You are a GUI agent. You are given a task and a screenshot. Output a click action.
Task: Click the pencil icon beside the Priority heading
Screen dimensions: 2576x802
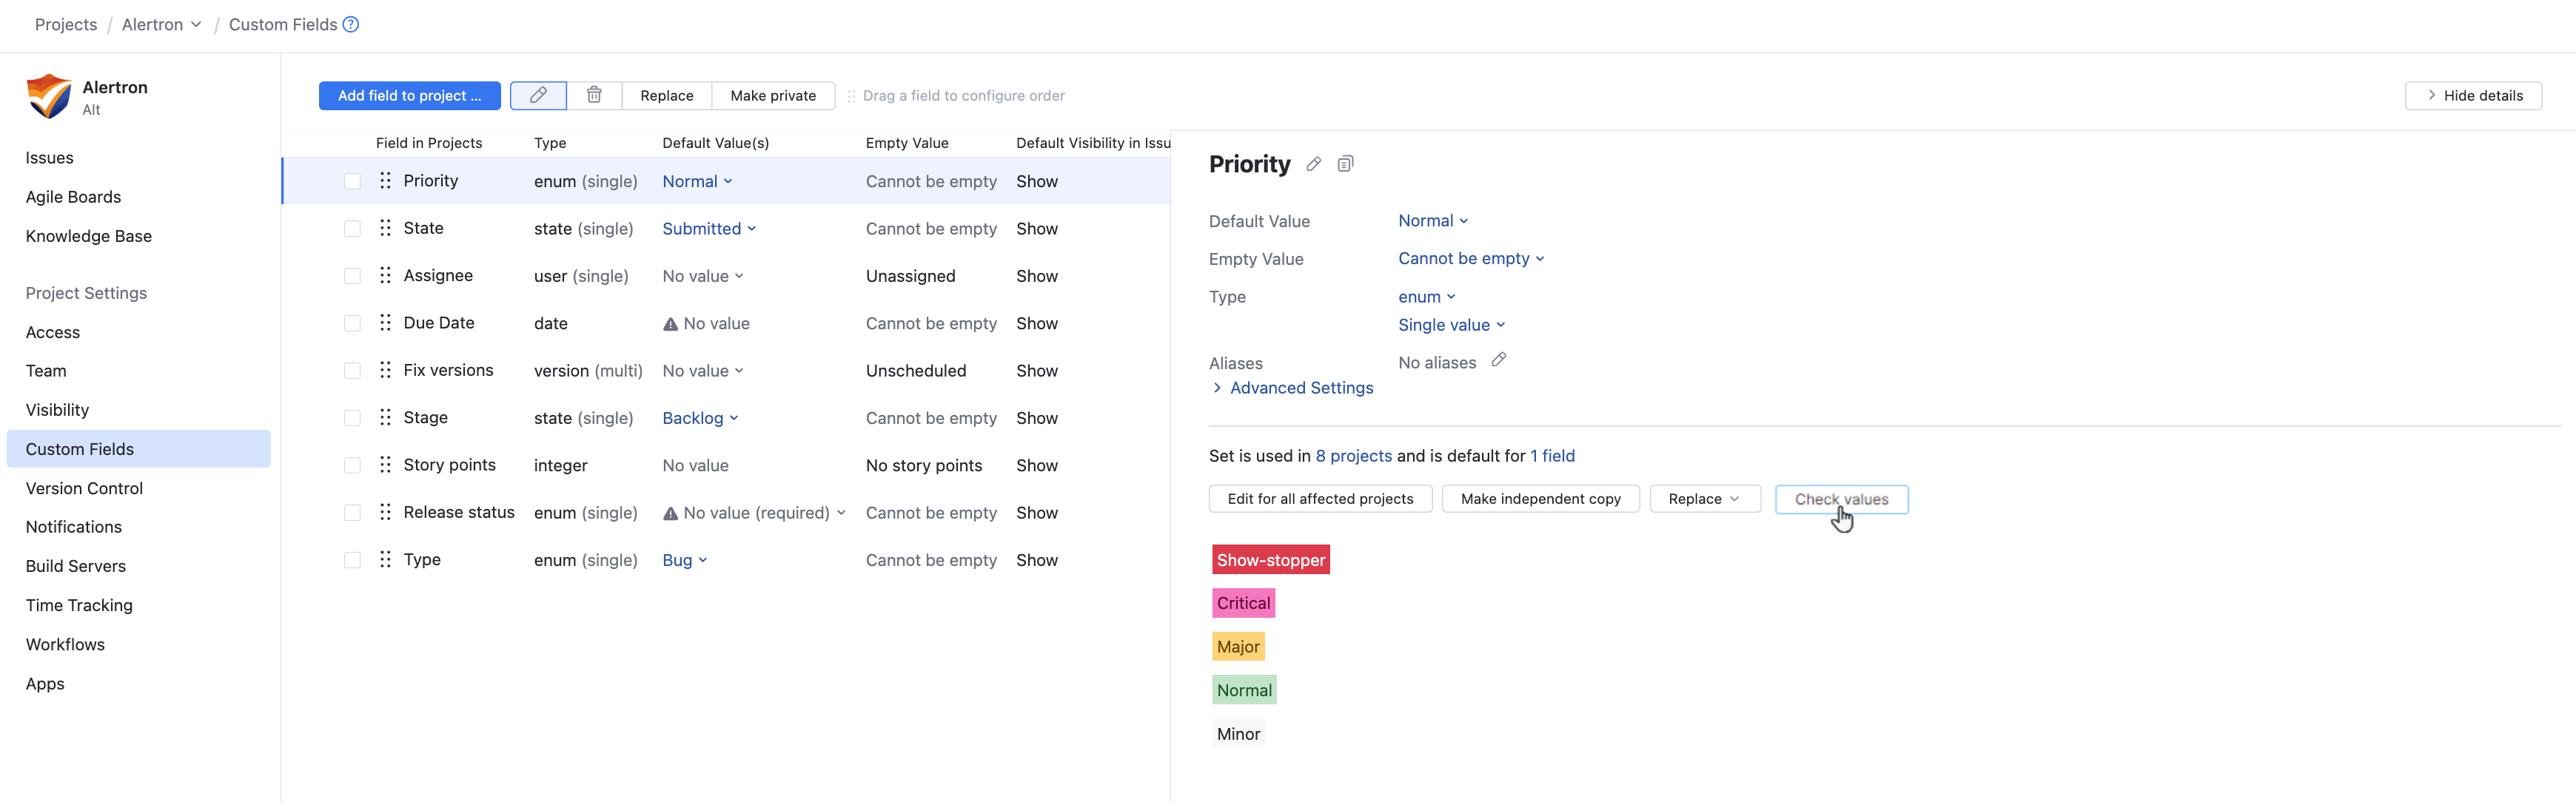[1313, 164]
